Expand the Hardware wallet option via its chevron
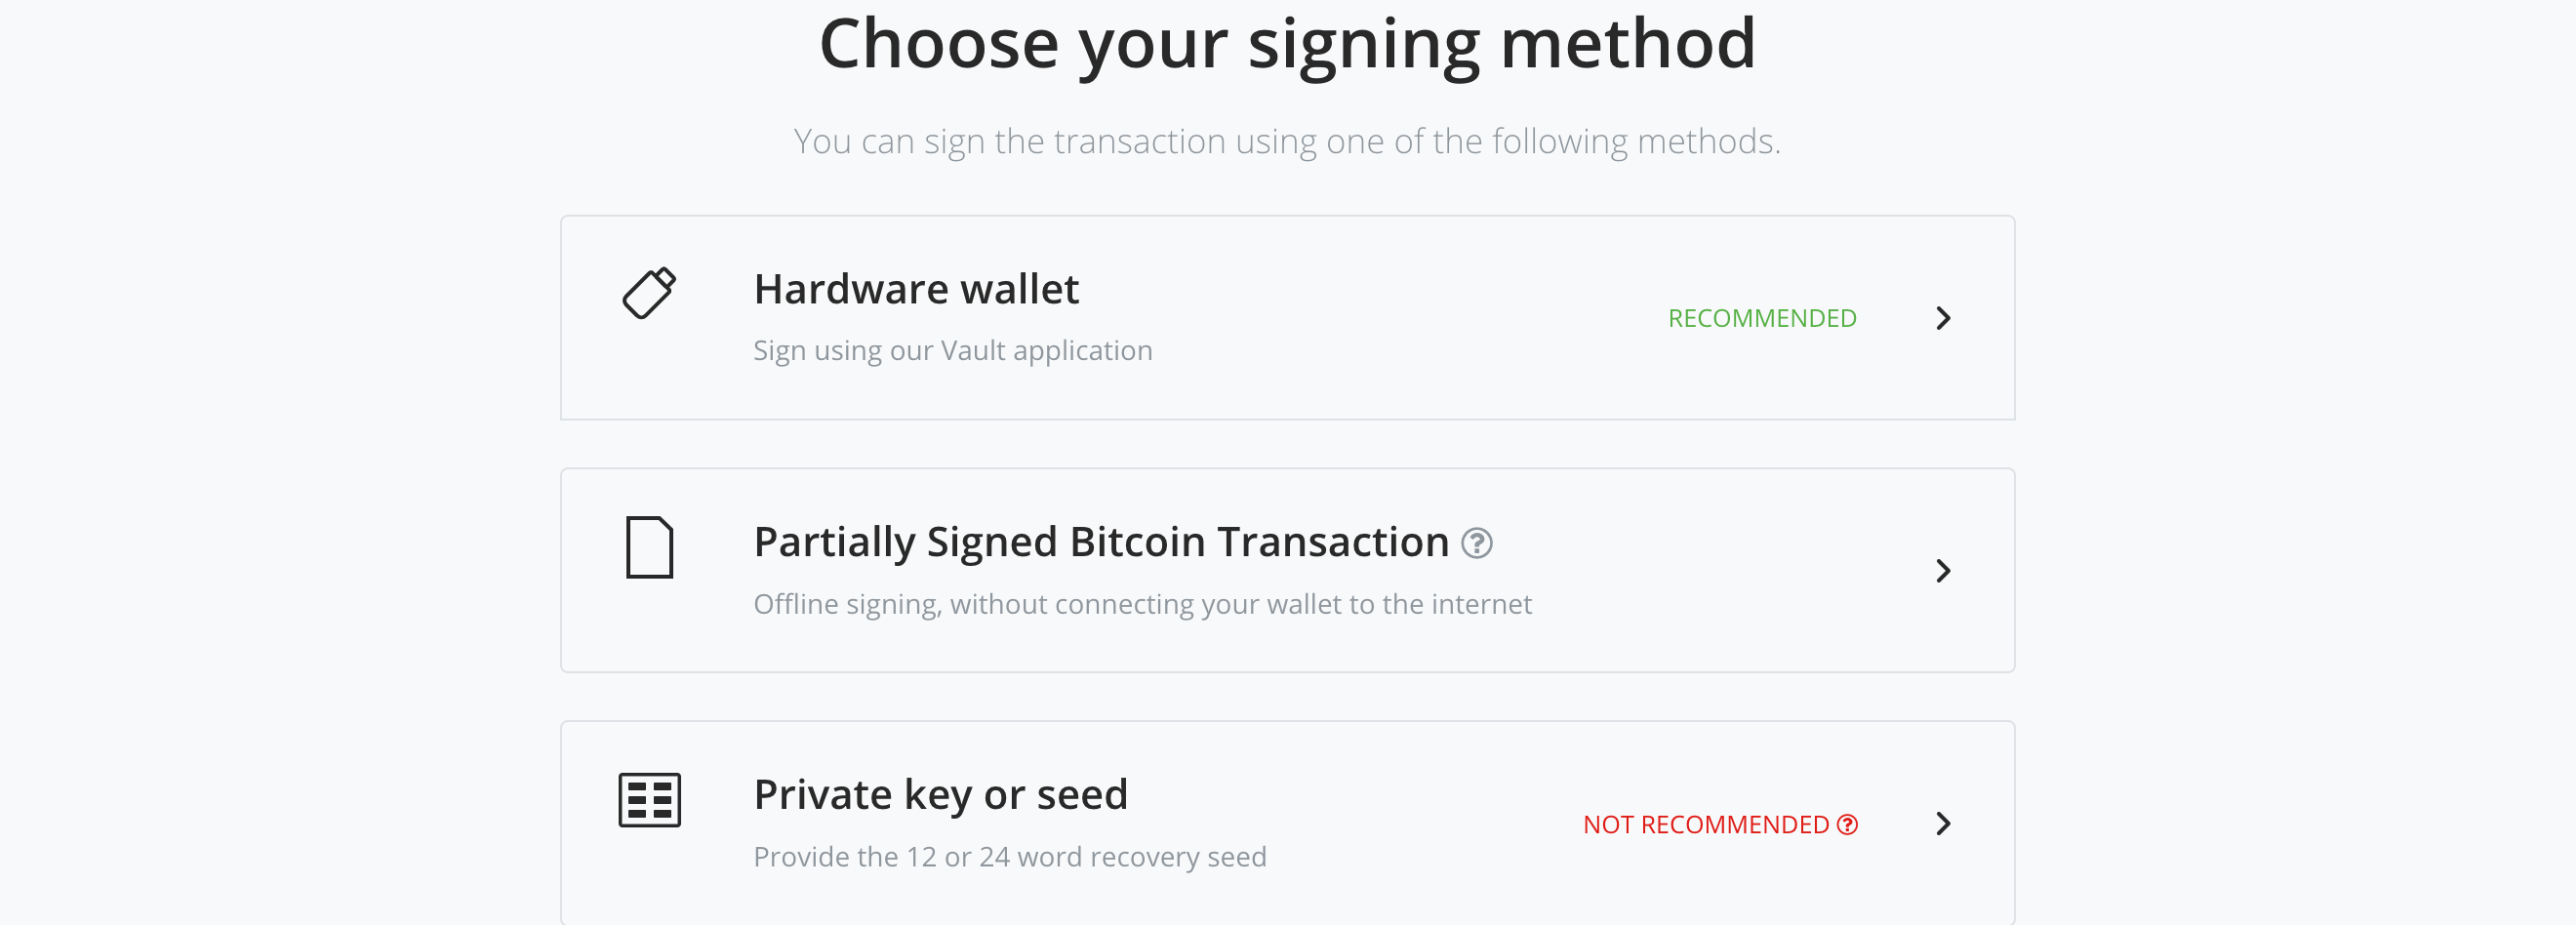 pyautogui.click(x=1944, y=318)
